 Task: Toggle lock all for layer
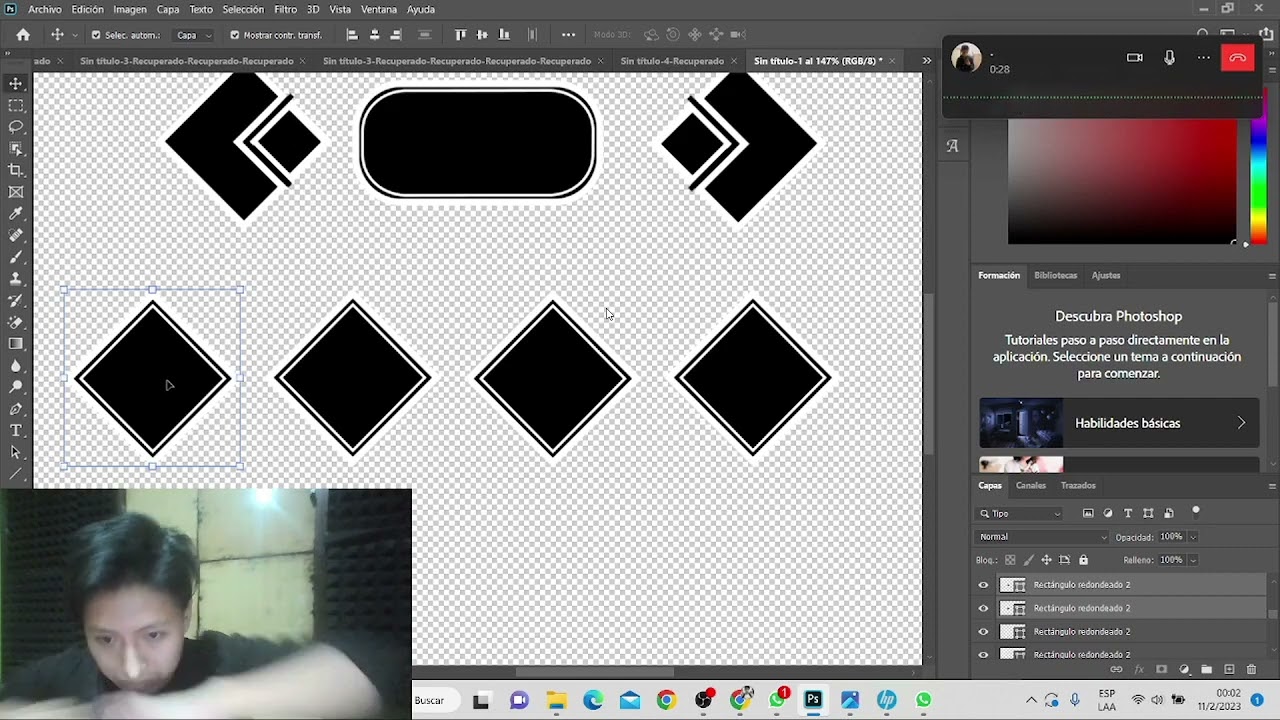pyautogui.click(x=1083, y=560)
